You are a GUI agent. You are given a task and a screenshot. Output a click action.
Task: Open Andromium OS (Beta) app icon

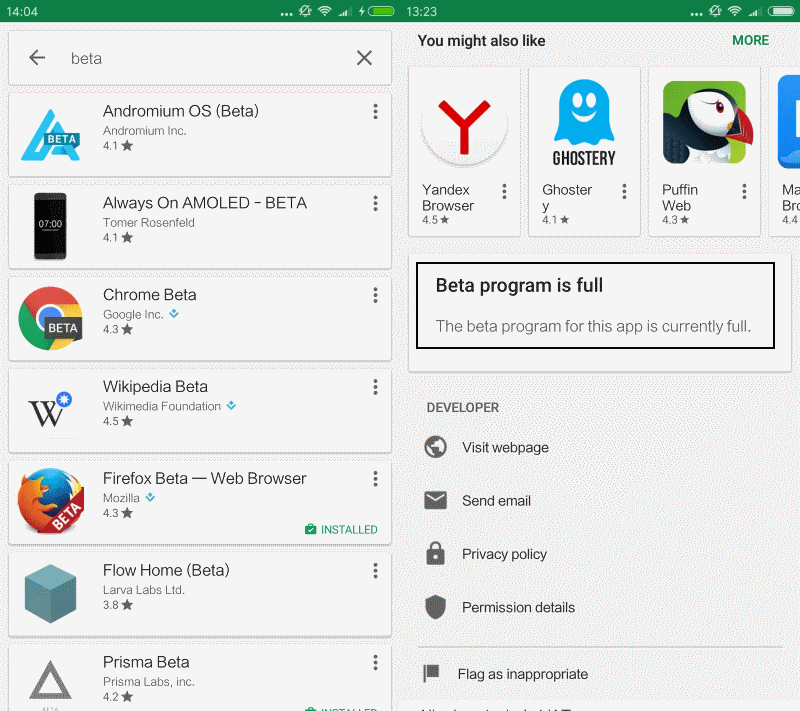click(x=50, y=135)
